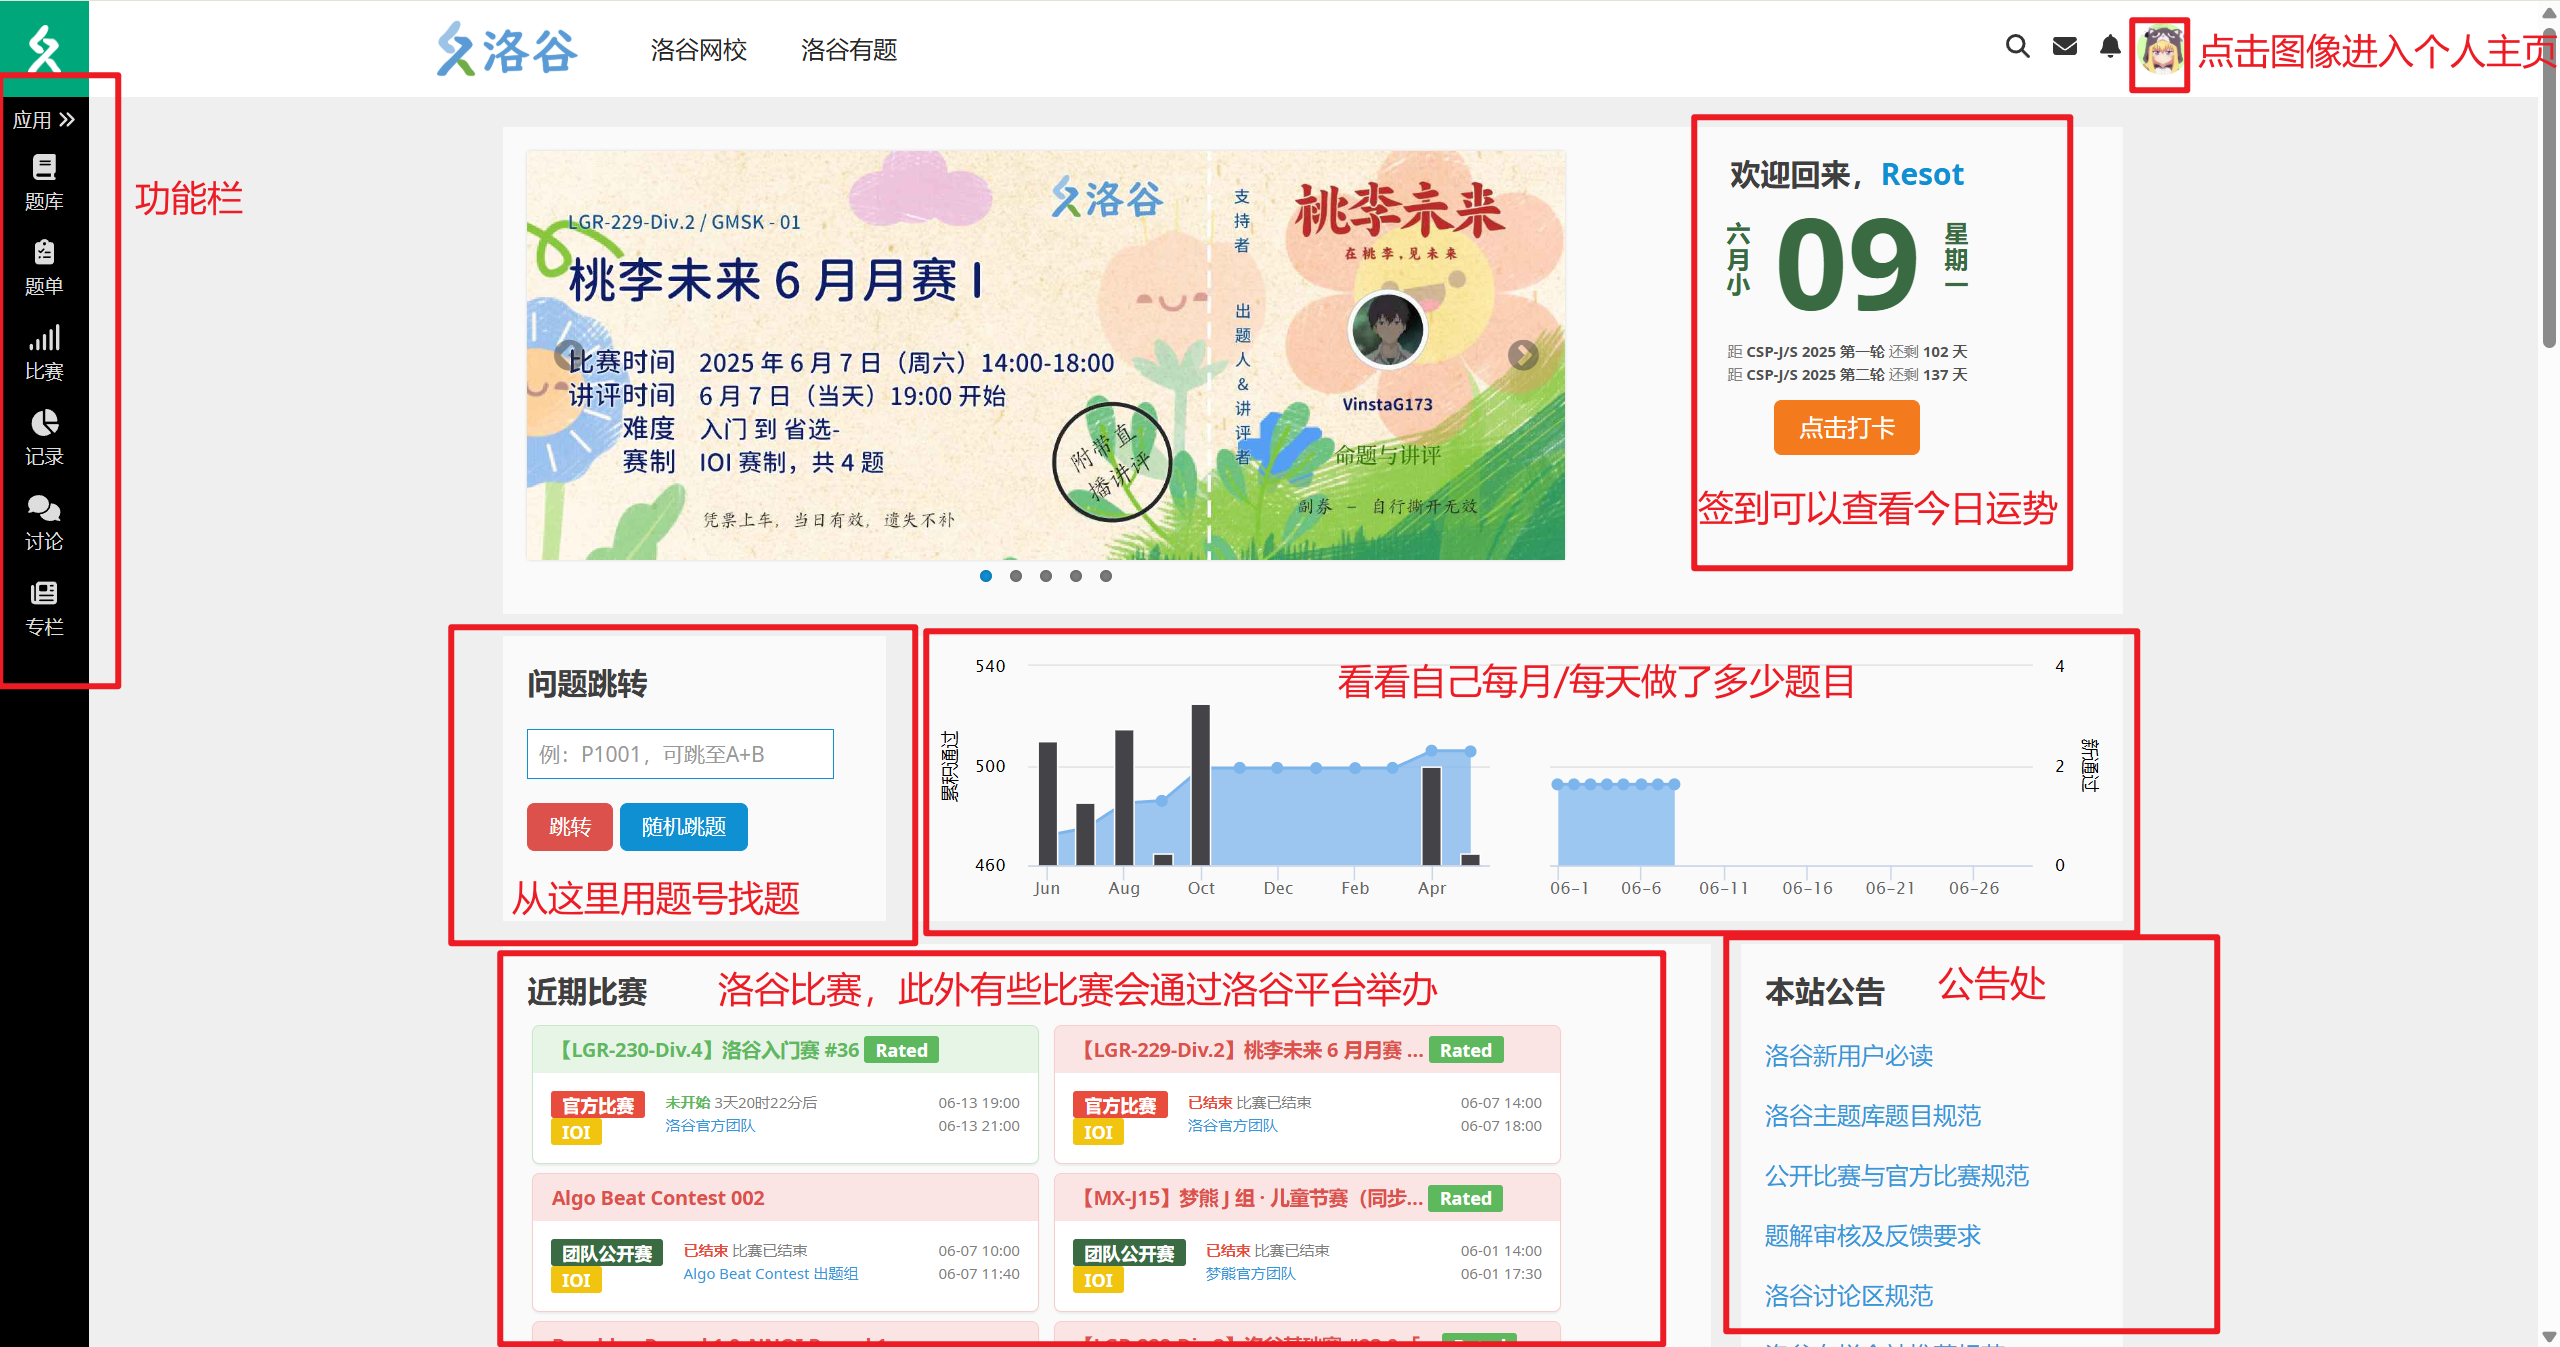
Task: Select the fifth carousel dot indicator
Action: click(1106, 576)
